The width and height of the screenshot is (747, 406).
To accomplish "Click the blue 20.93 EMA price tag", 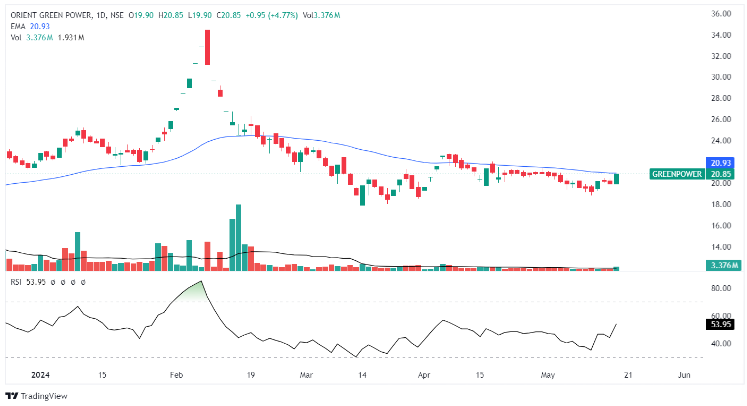I will tap(721, 162).
